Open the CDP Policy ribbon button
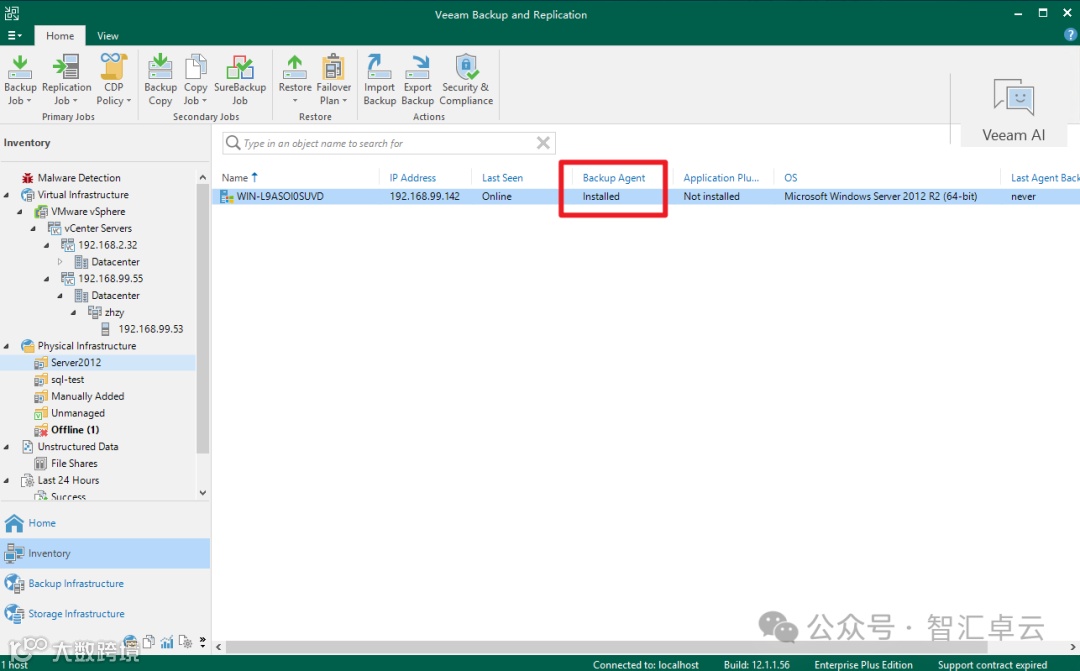 point(114,80)
